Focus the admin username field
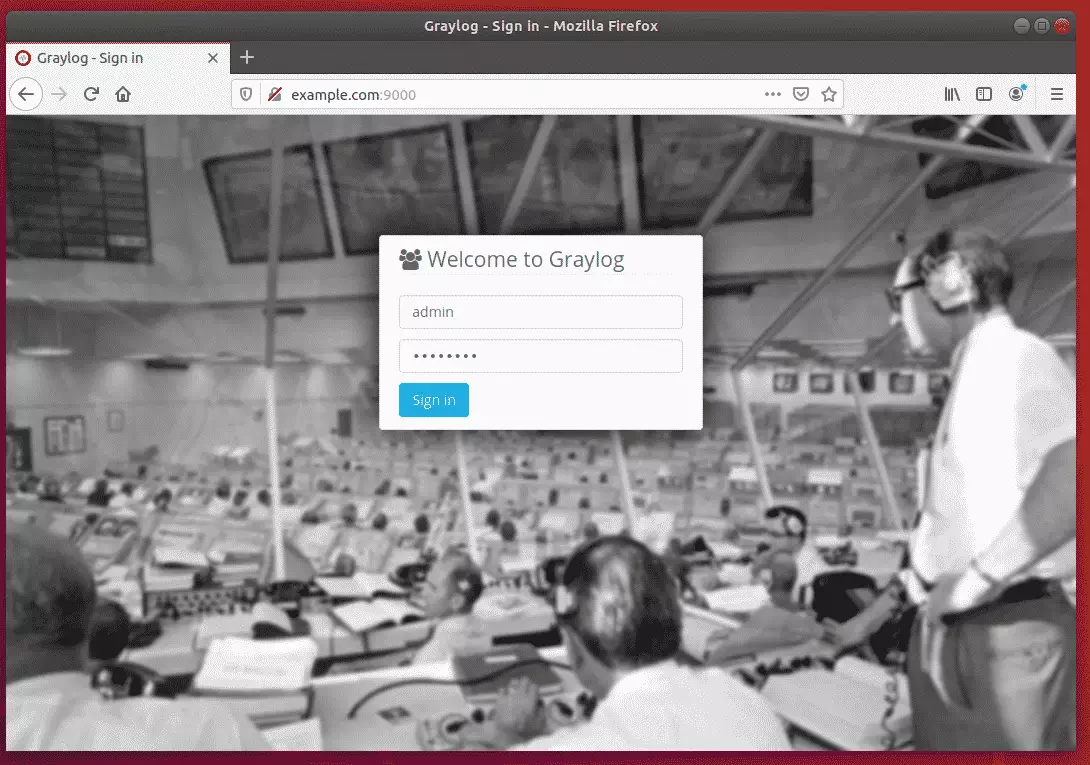The width and height of the screenshot is (1090, 765). pos(541,312)
